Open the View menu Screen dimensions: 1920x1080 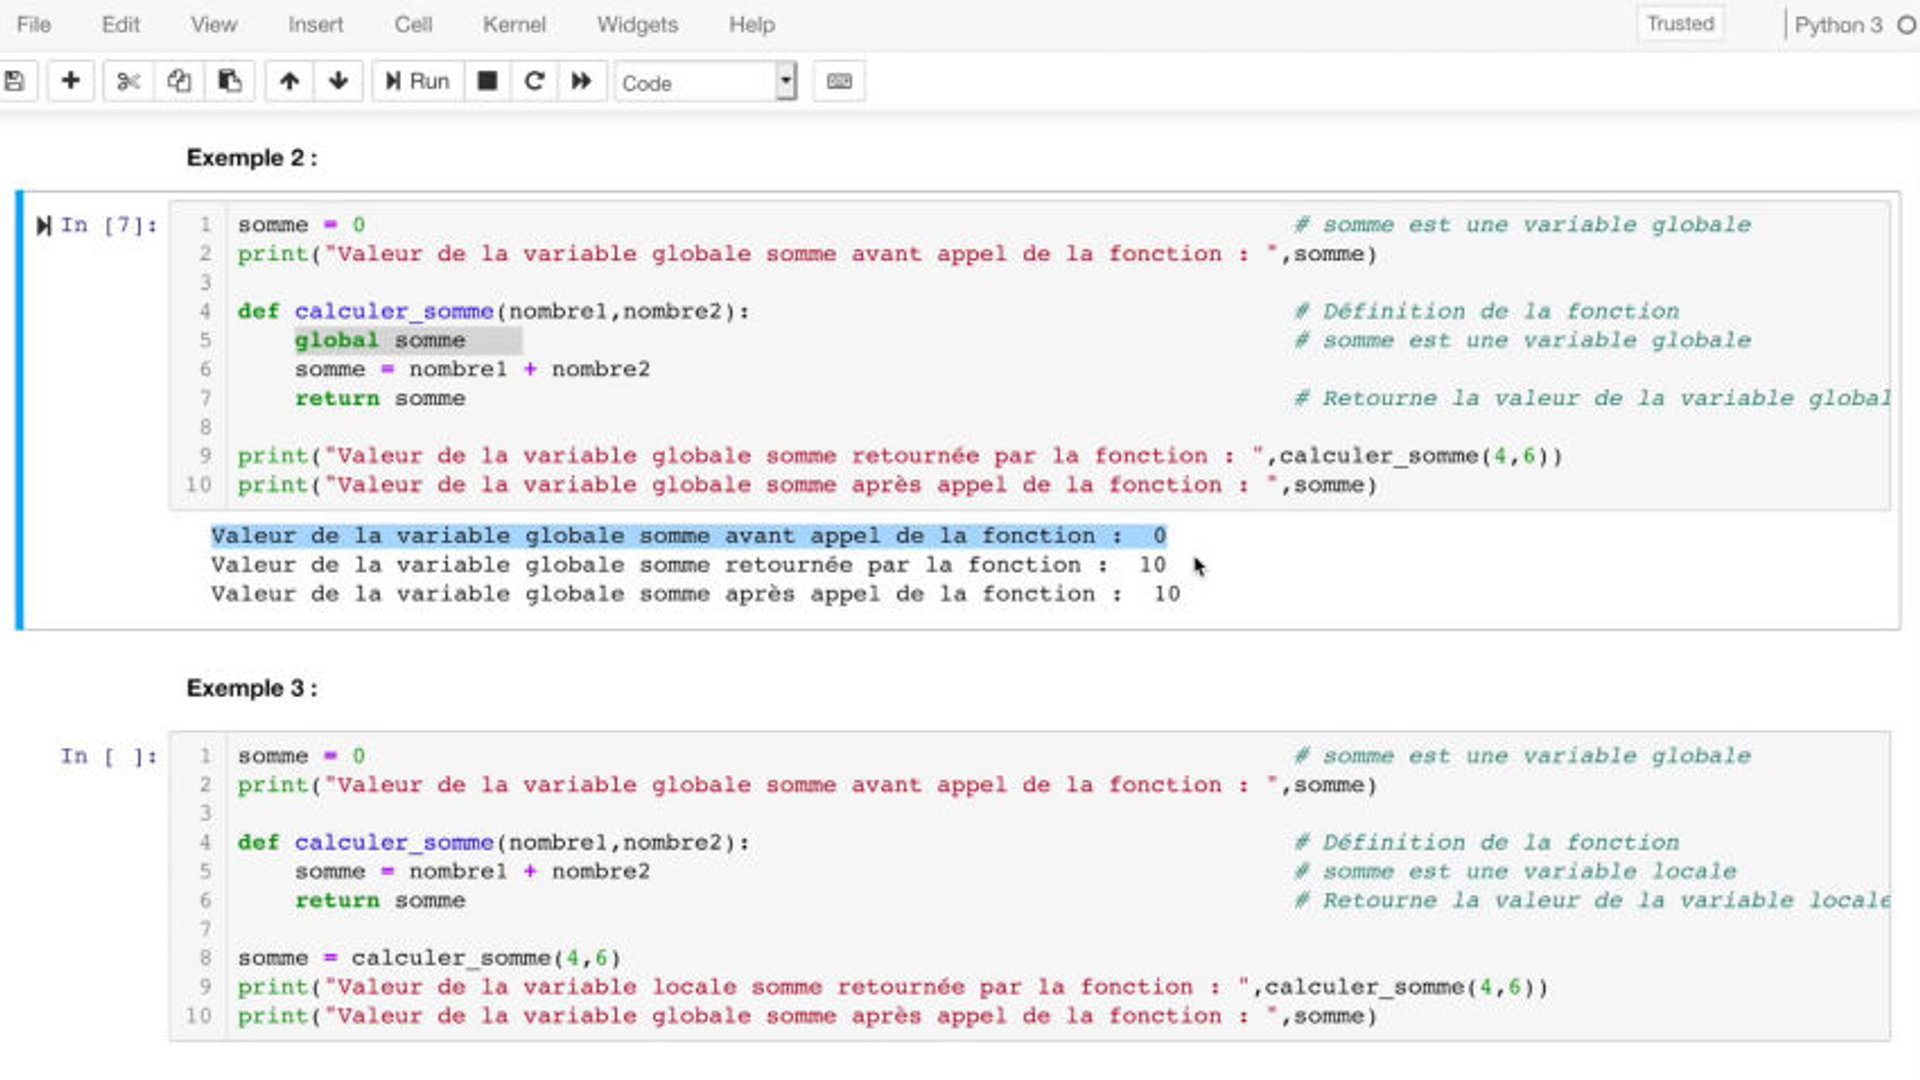[214, 25]
